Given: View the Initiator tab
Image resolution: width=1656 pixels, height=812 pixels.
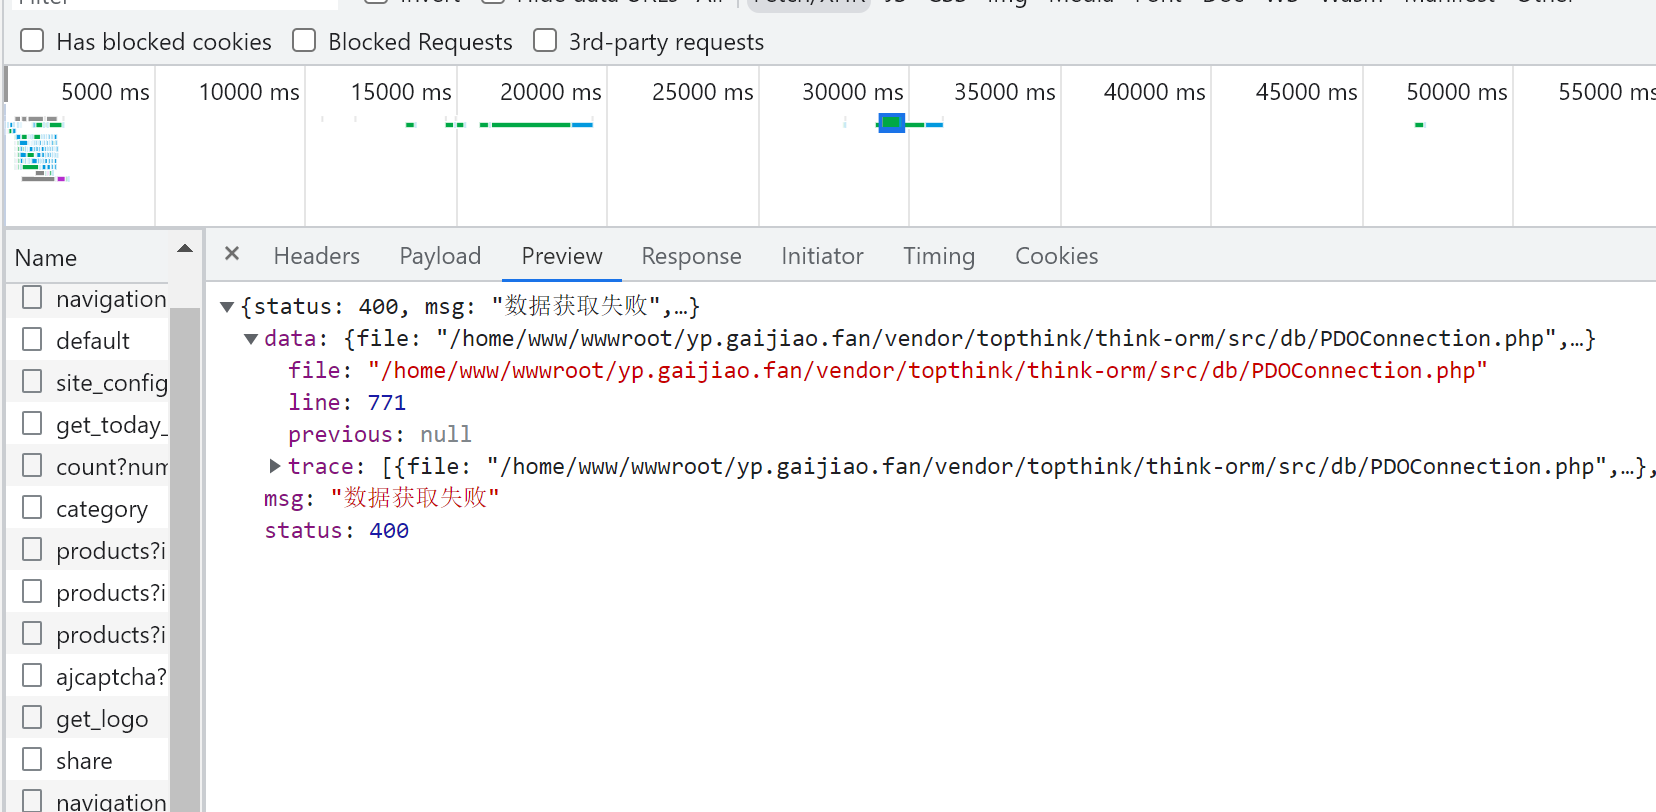Looking at the screenshot, I should click(x=822, y=256).
